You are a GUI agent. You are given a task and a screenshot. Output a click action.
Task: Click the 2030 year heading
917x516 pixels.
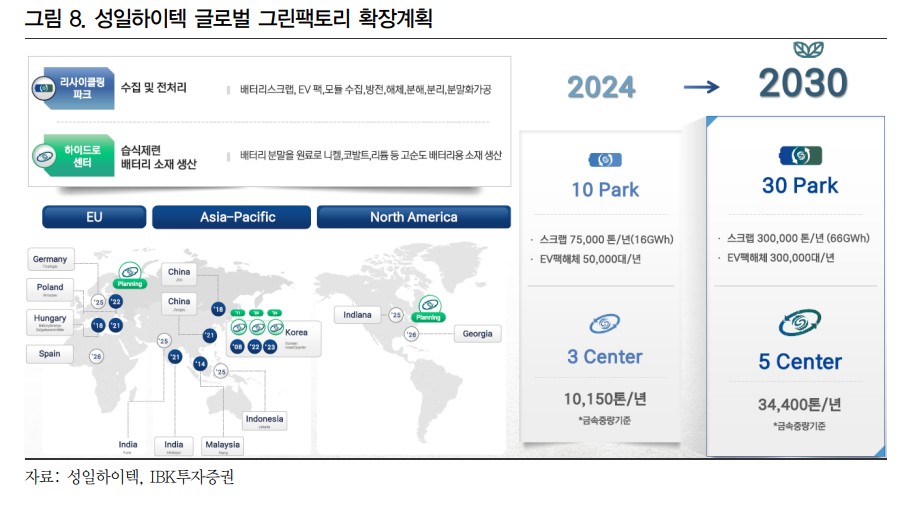(x=803, y=83)
